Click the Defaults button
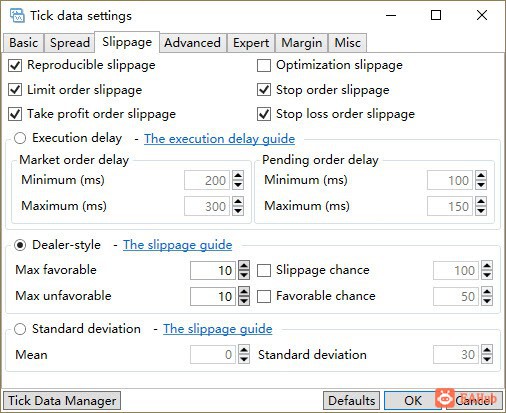 [351, 401]
